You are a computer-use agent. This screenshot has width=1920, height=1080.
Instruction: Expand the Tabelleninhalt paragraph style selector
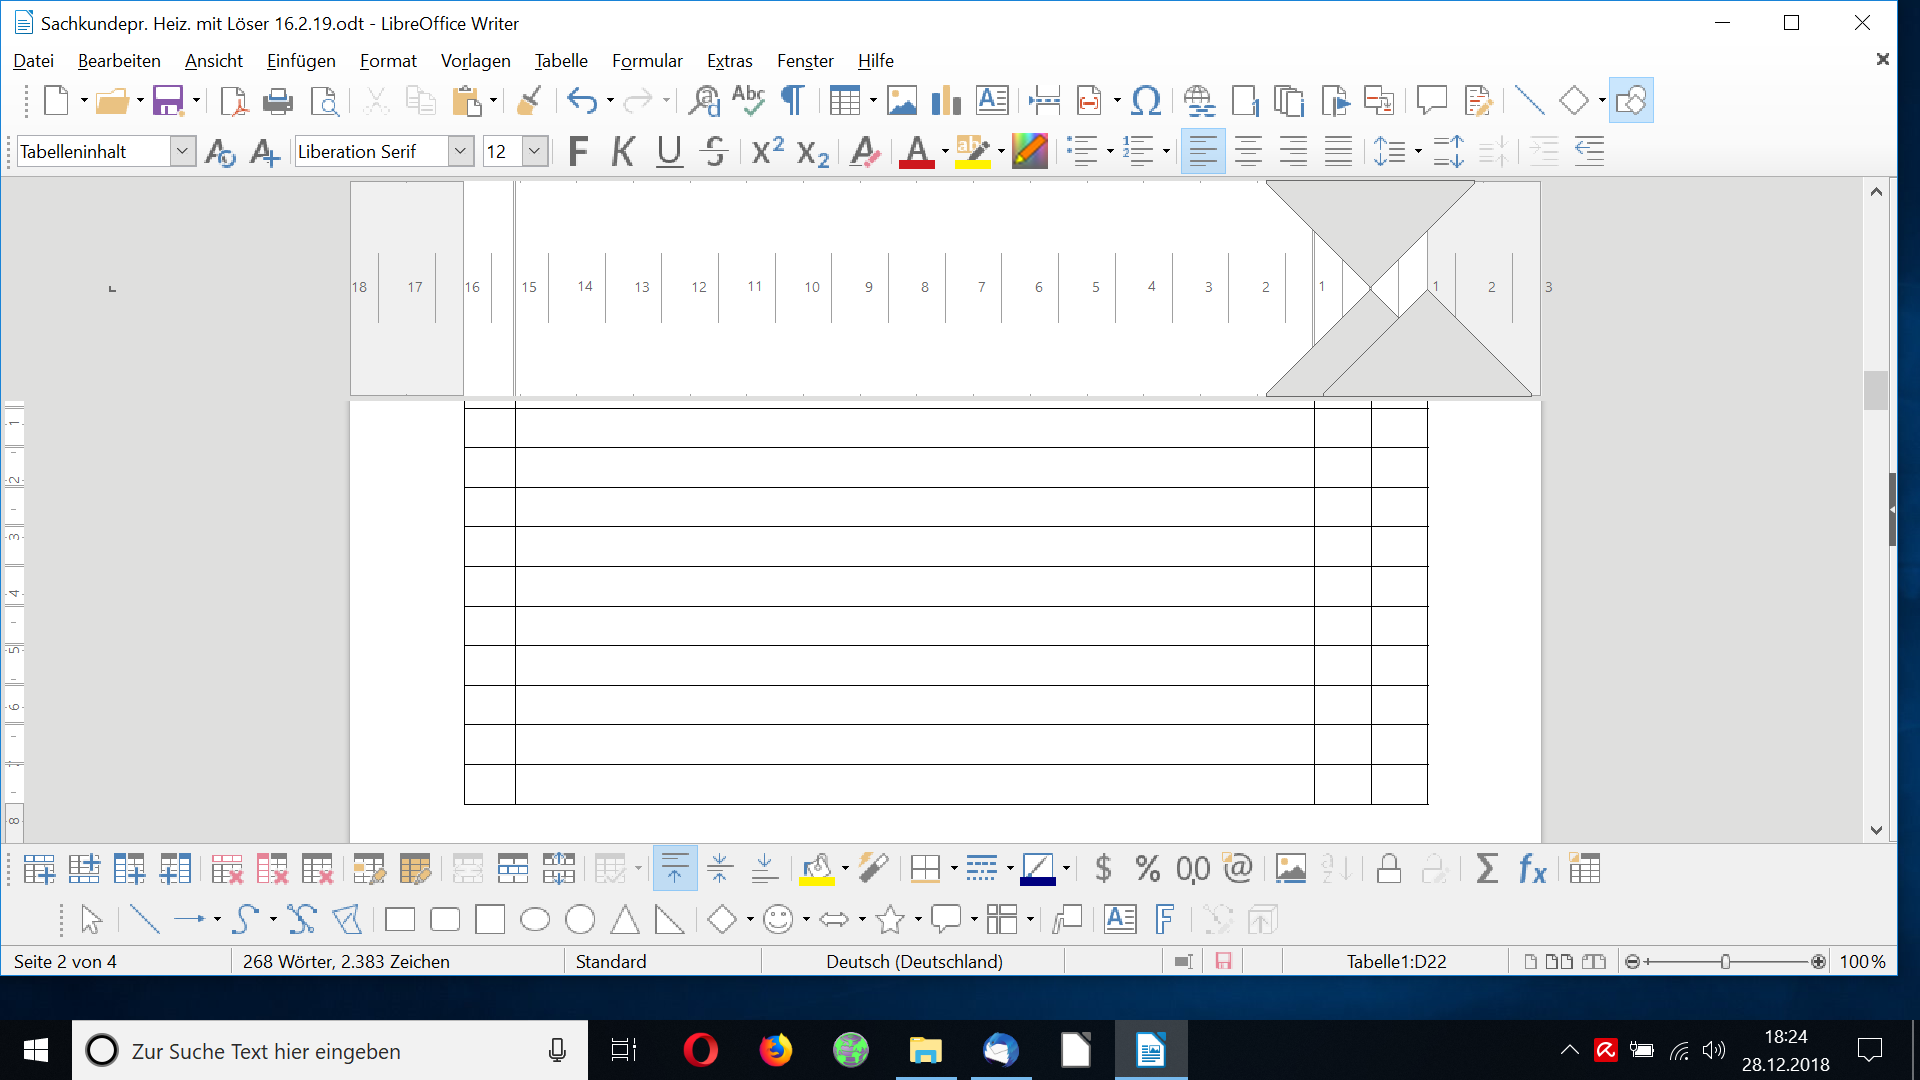point(183,151)
